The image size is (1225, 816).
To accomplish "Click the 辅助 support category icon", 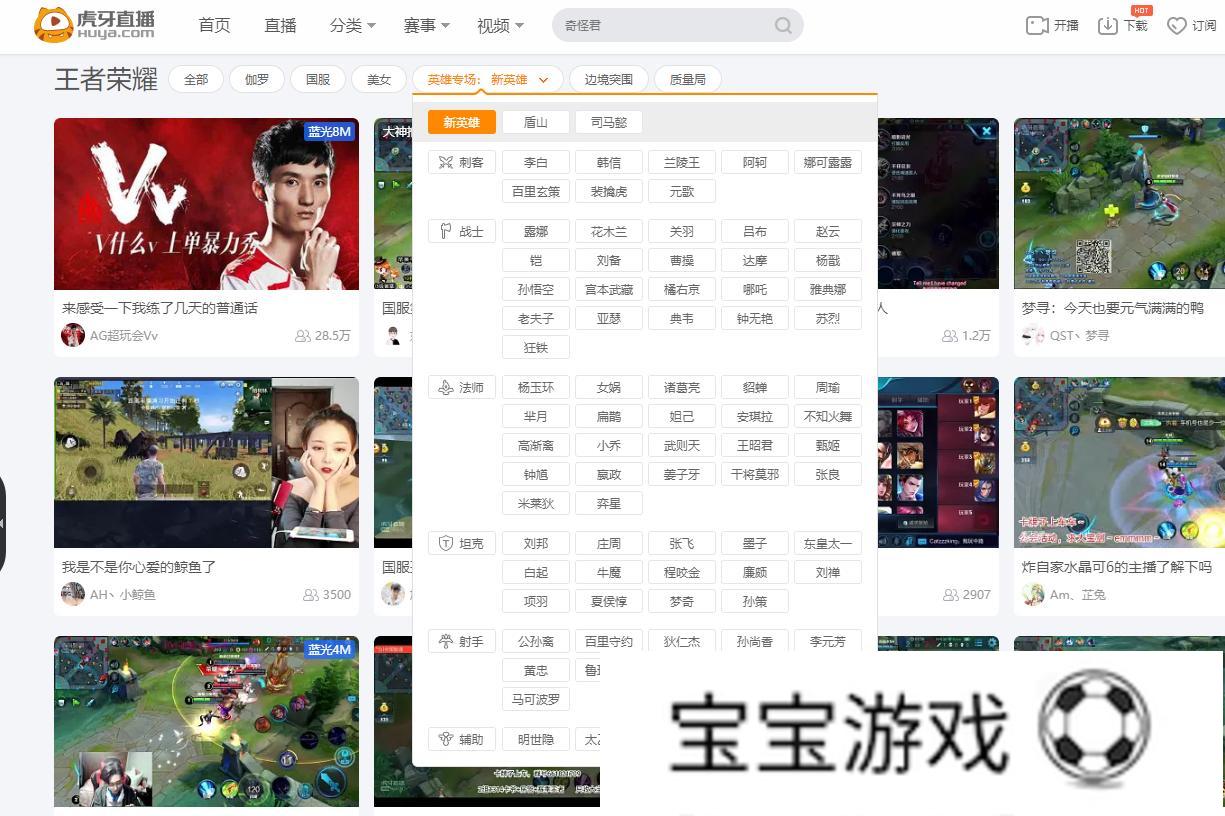I will click(446, 739).
